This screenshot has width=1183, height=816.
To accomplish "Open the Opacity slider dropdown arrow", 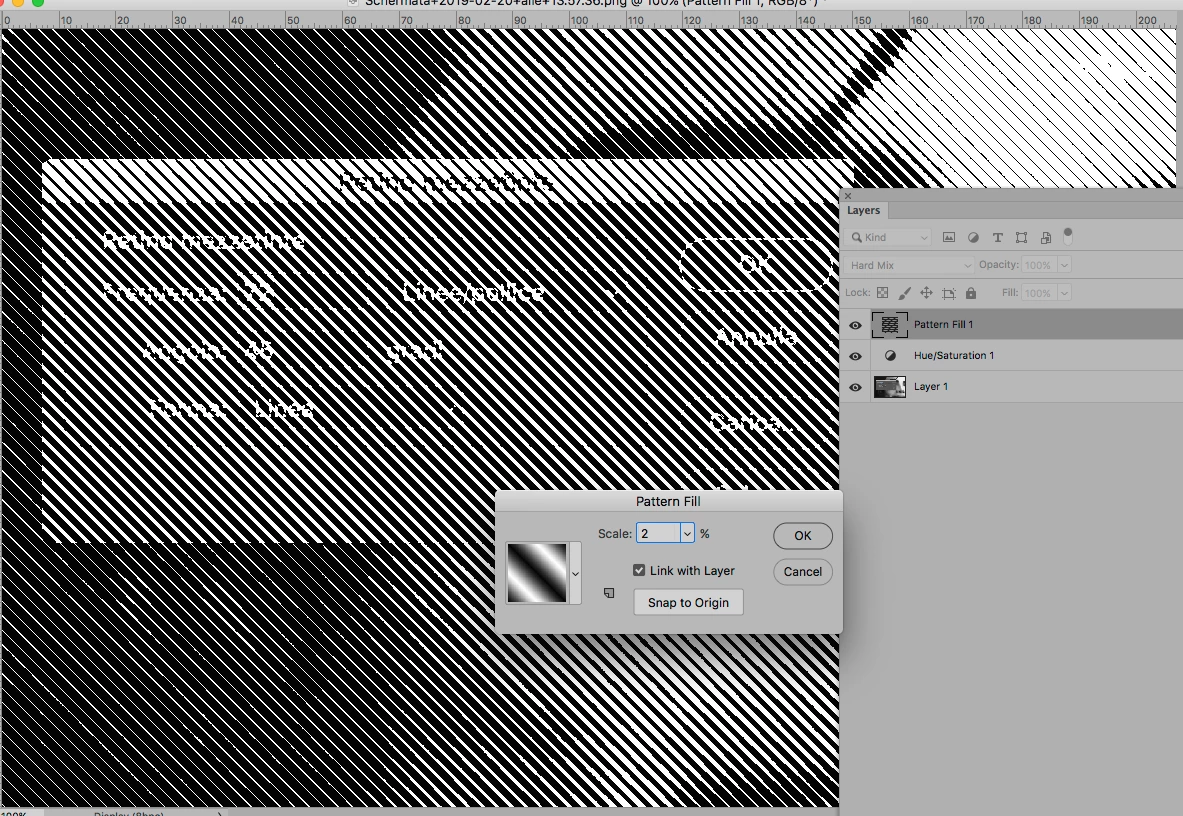I will pyautogui.click(x=1064, y=265).
